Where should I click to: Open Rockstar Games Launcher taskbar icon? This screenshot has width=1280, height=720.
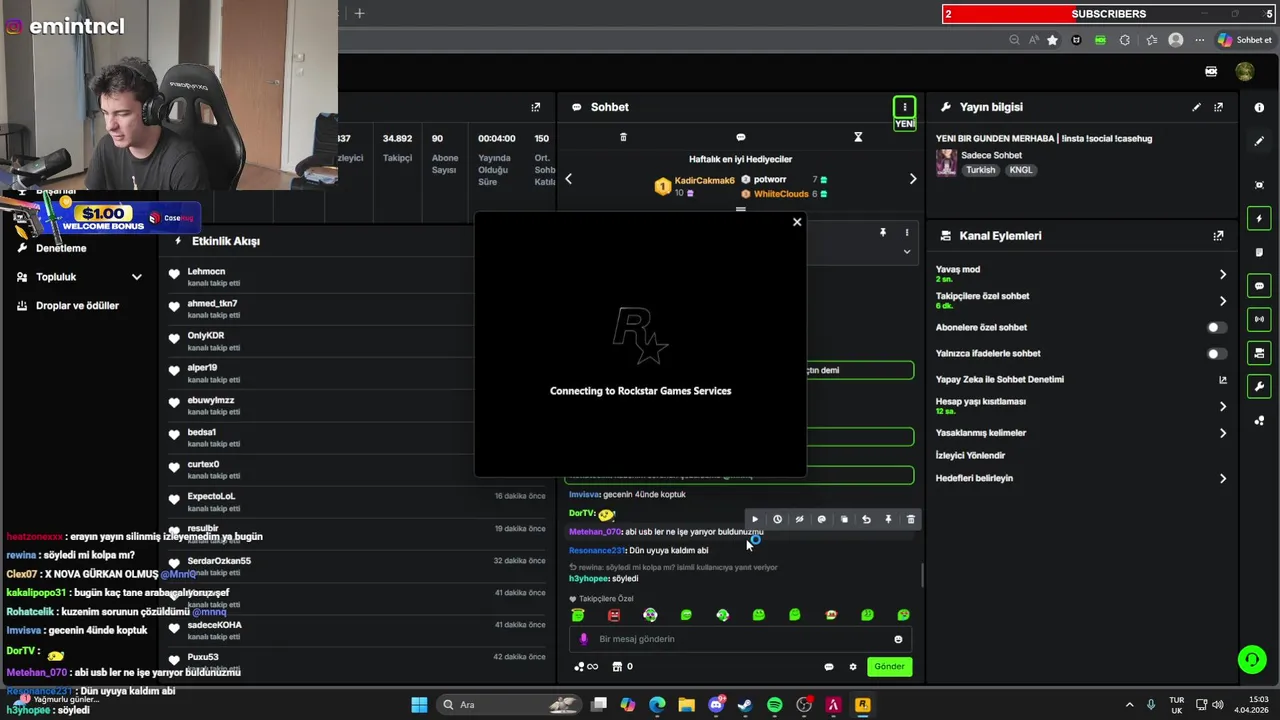(x=862, y=705)
